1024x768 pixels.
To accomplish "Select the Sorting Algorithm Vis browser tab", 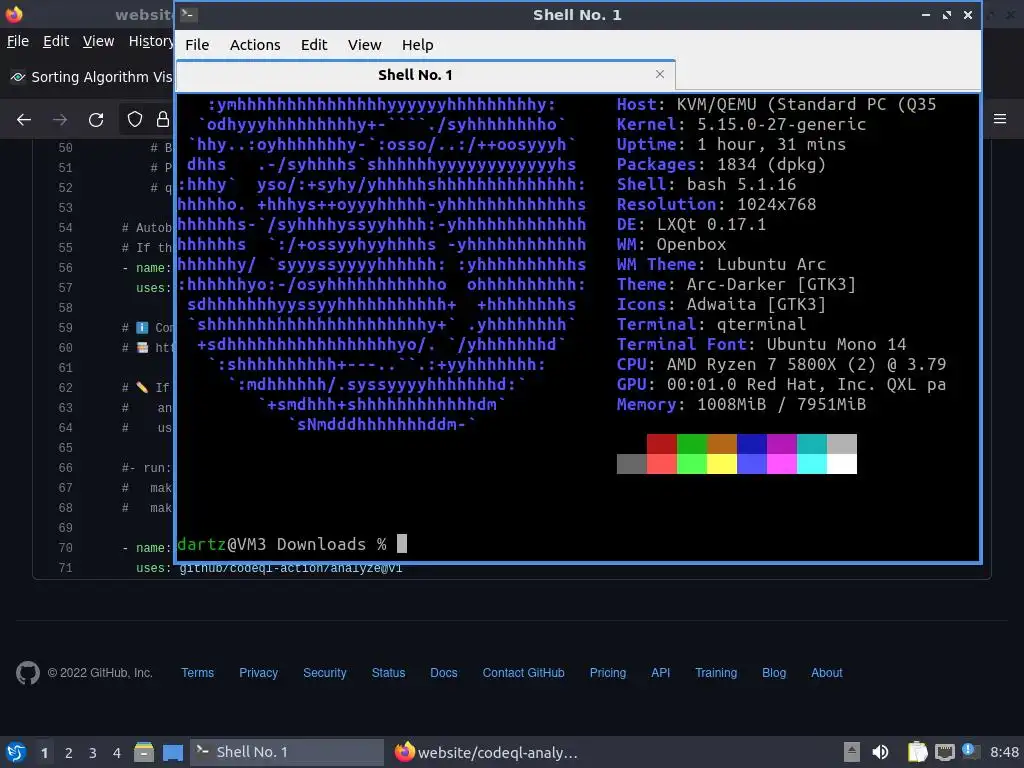I will 91,77.
